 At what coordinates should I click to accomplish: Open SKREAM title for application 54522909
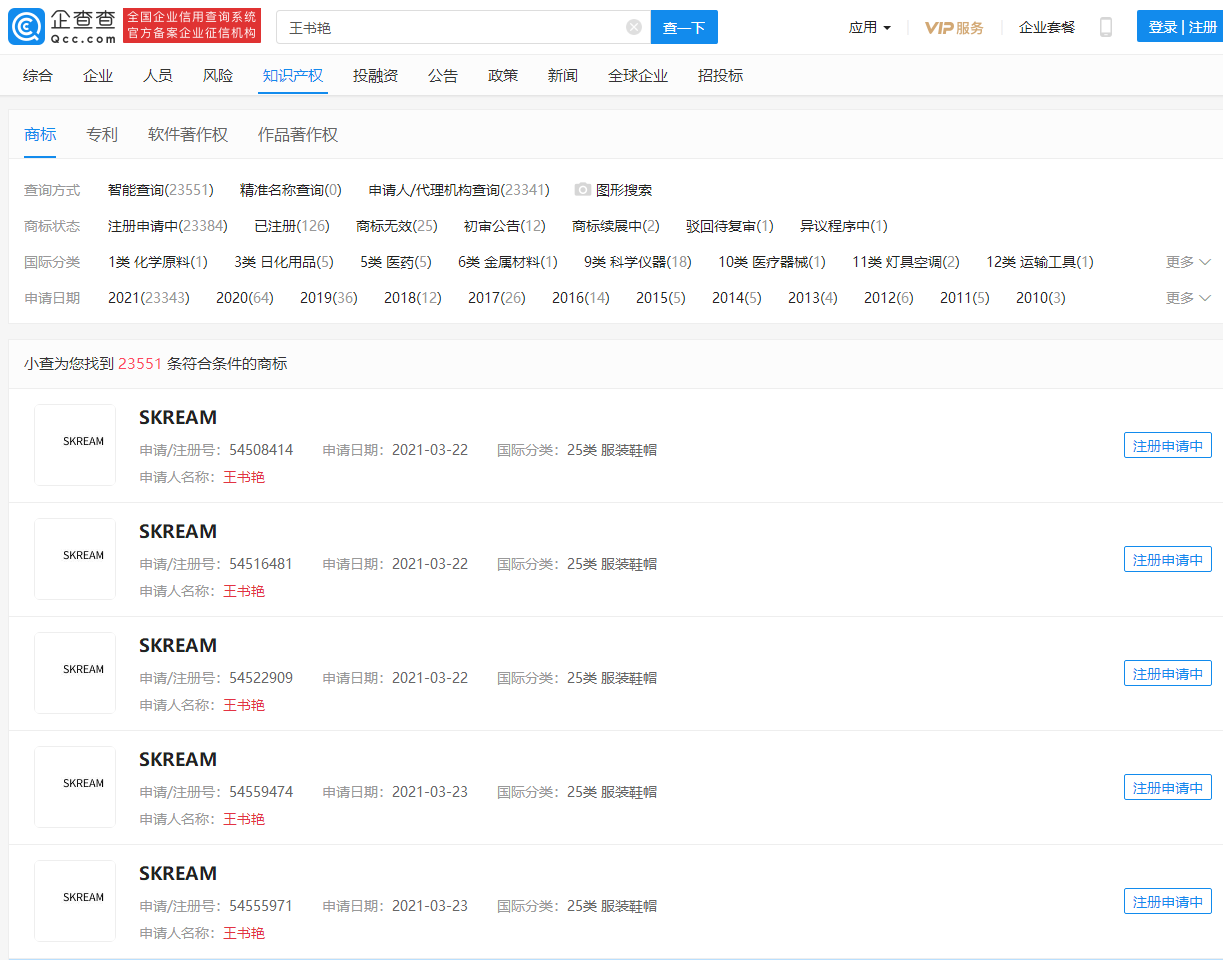(178, 645)
